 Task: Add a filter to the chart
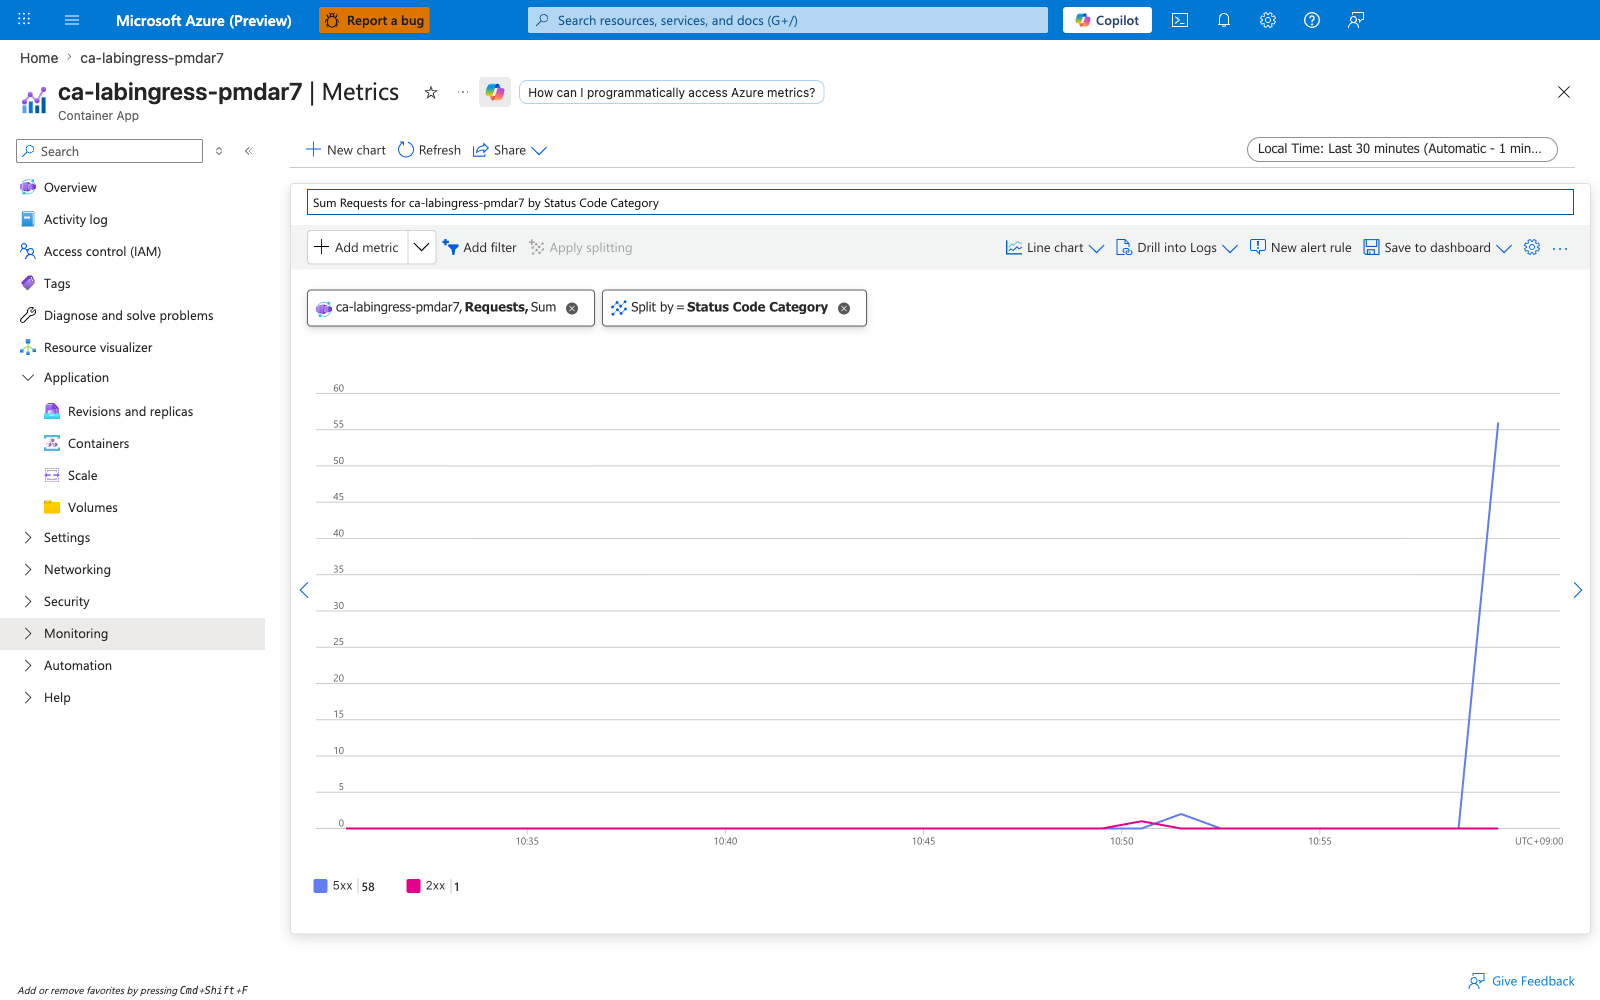click(x=480, y=248)
